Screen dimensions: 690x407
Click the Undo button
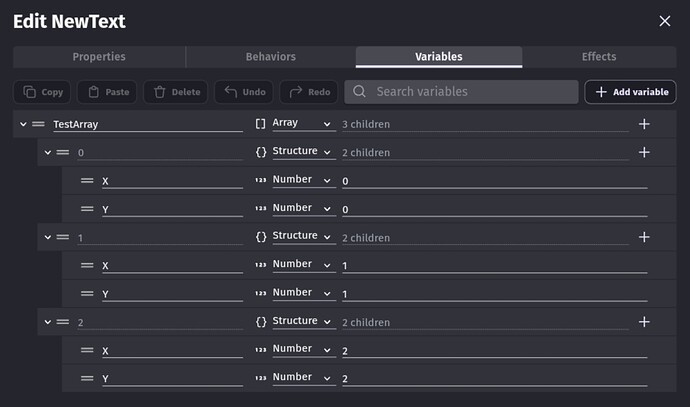point(244,92)
